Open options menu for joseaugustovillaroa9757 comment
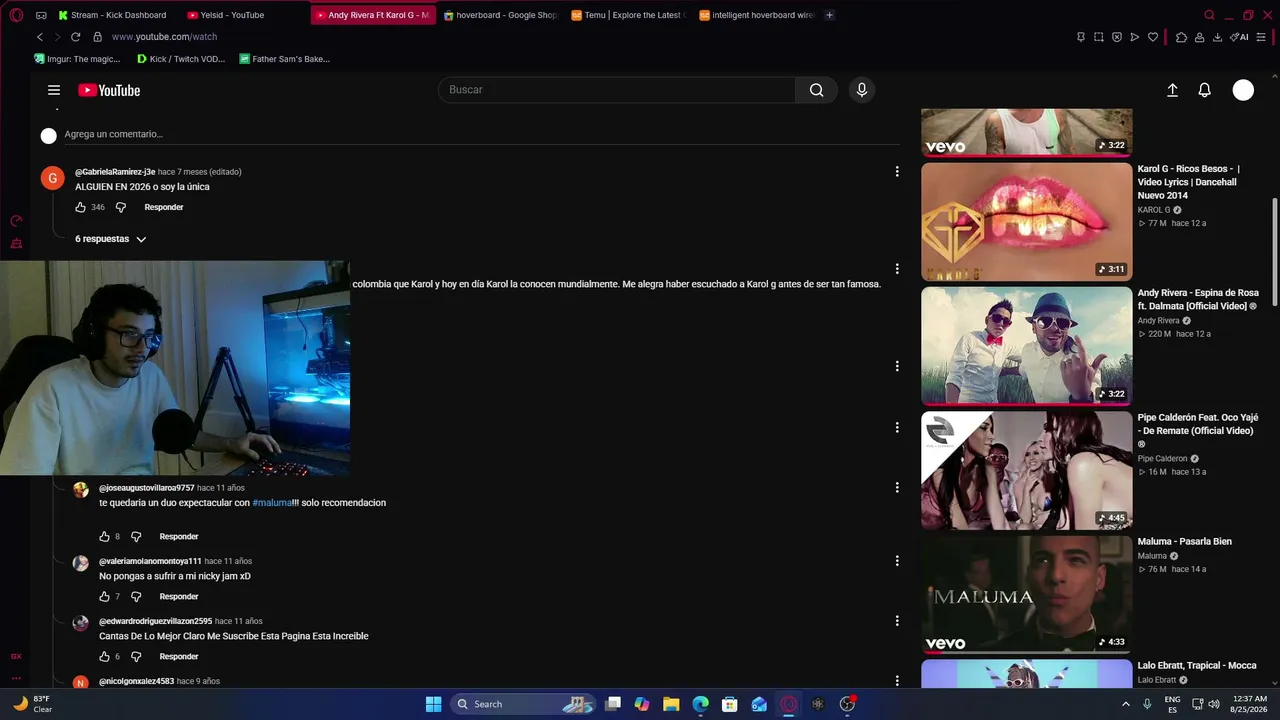 point(897,488)
